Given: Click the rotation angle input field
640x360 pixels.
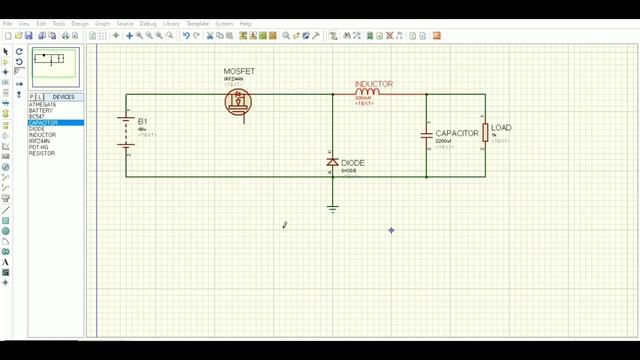Looking at the screenshot, I should pos(19,72).
